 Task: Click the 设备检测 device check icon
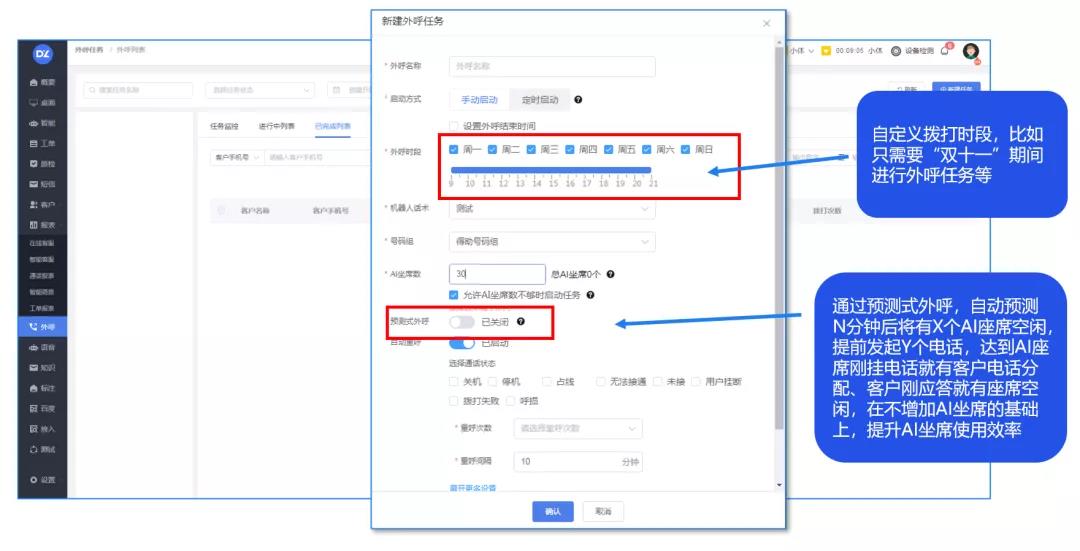coord(896,52)
